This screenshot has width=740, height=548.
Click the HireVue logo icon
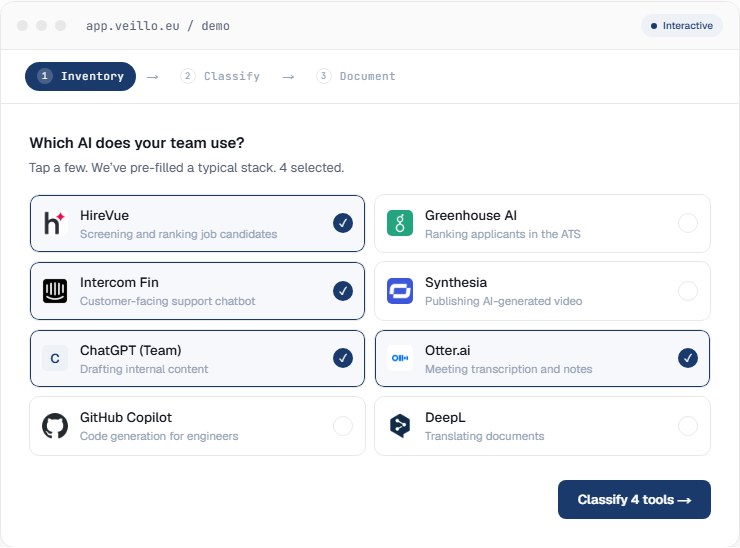(55, 223)
